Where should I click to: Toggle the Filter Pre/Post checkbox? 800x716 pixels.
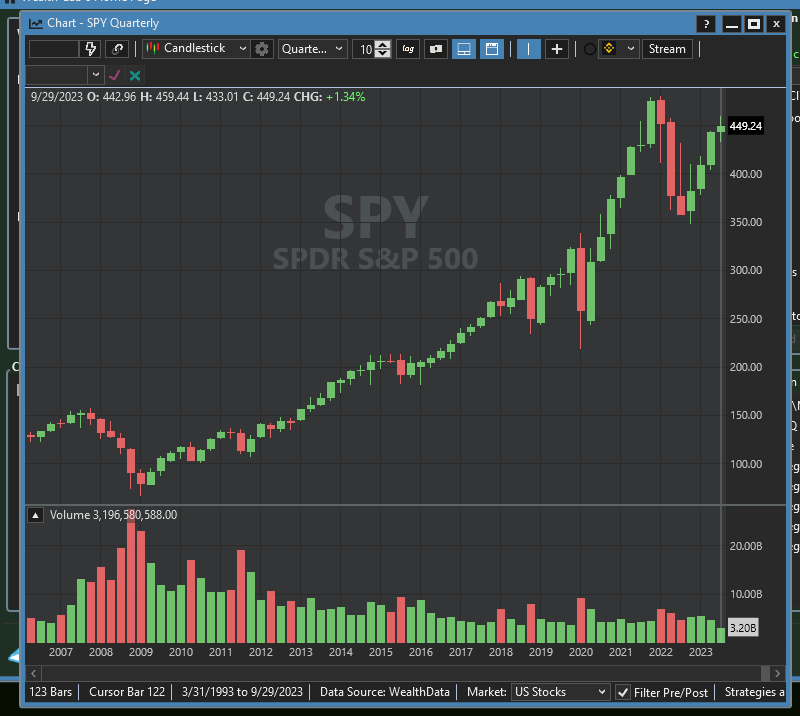pyautogui.click(x=623, y=692)
